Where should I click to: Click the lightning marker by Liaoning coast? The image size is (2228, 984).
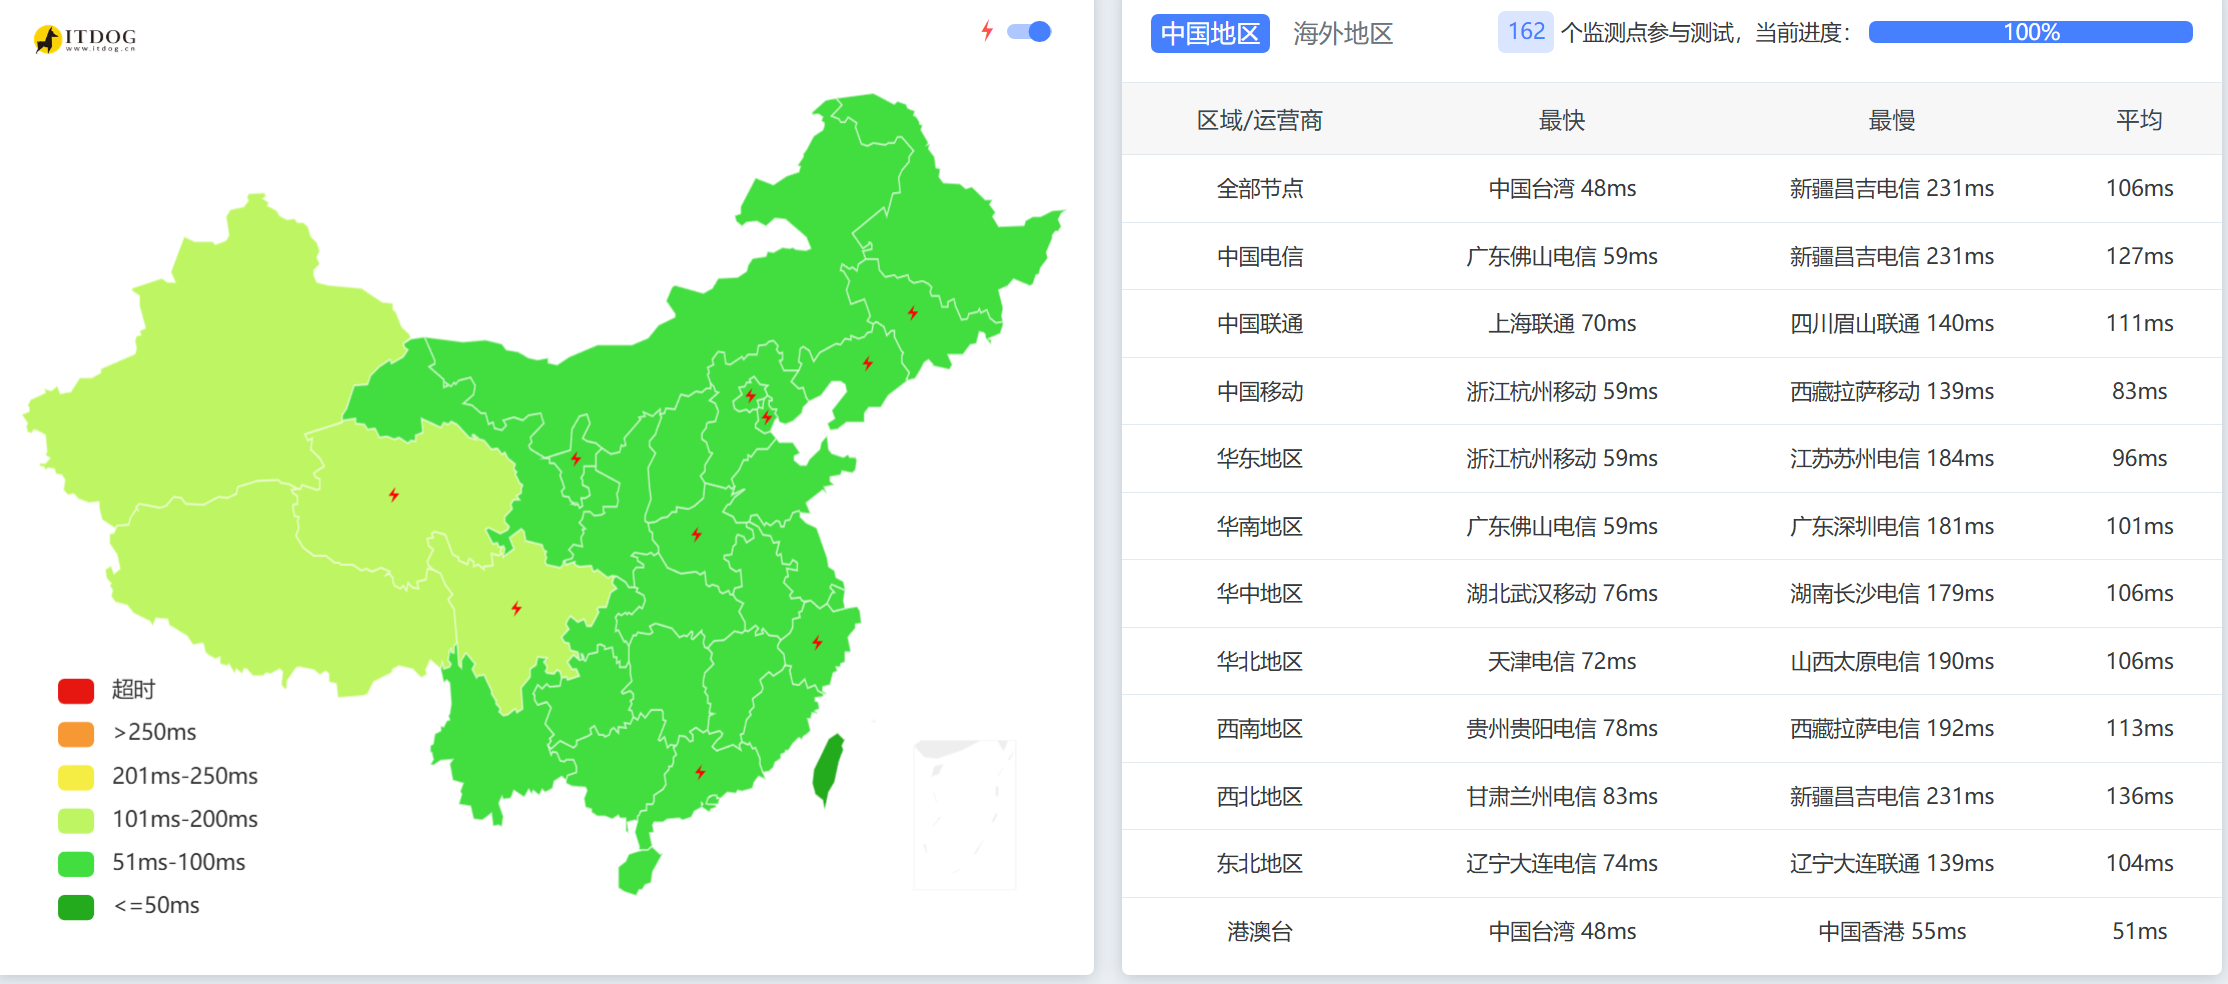point(866,364)
